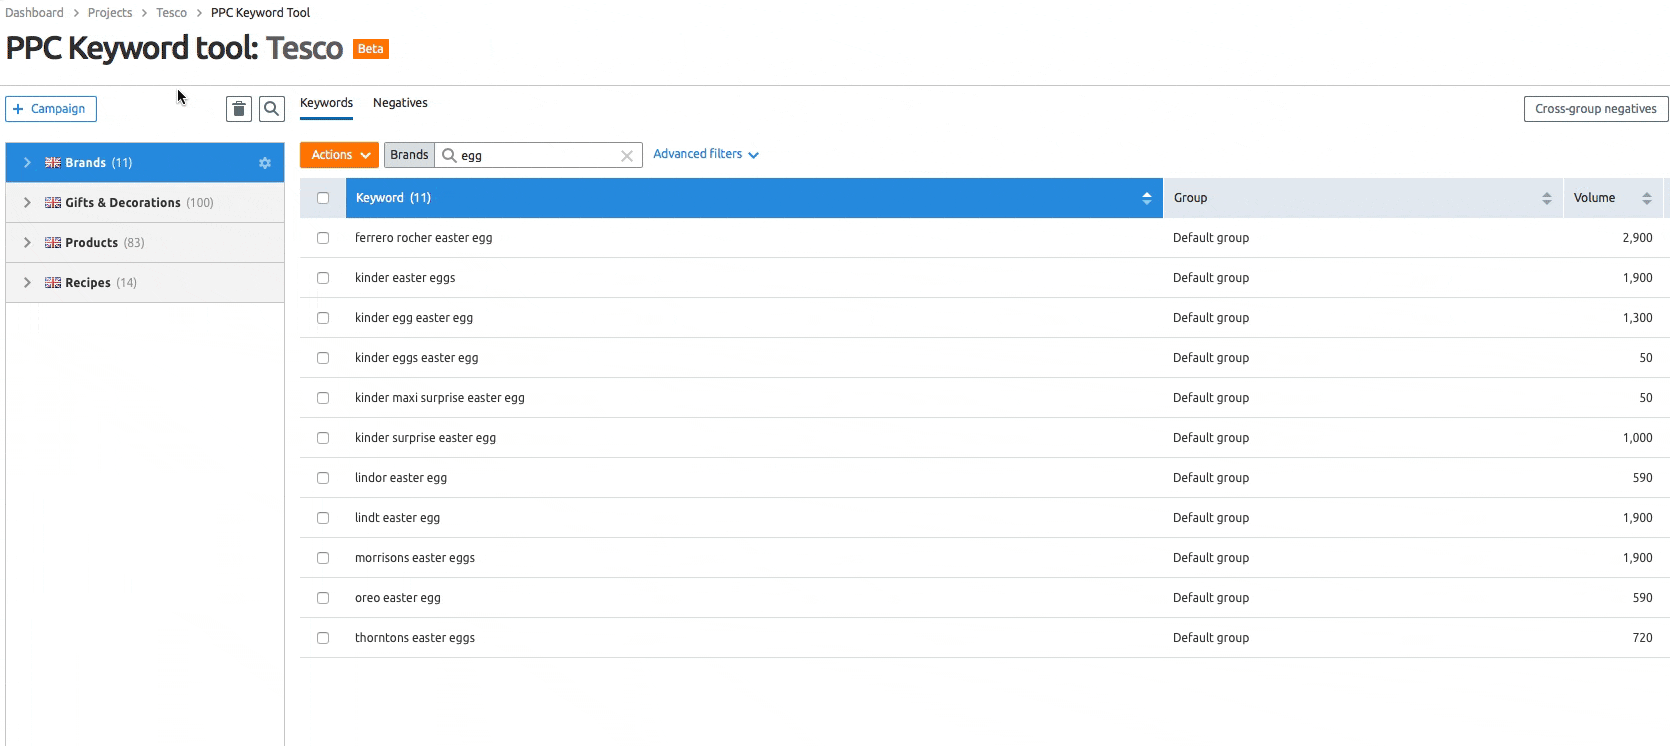Click keyword oreo easter egg
Viewport: 1670px width, 746px height.
click(x=397, y=598)
